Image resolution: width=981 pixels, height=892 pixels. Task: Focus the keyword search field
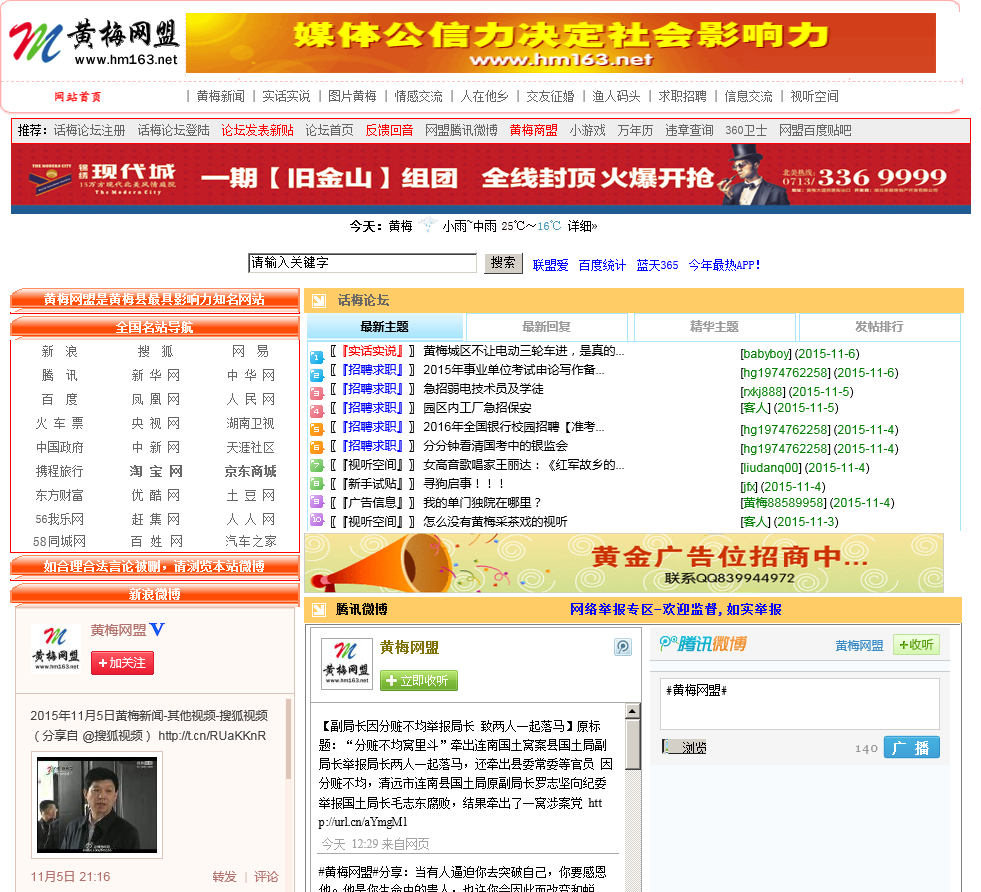362,263
